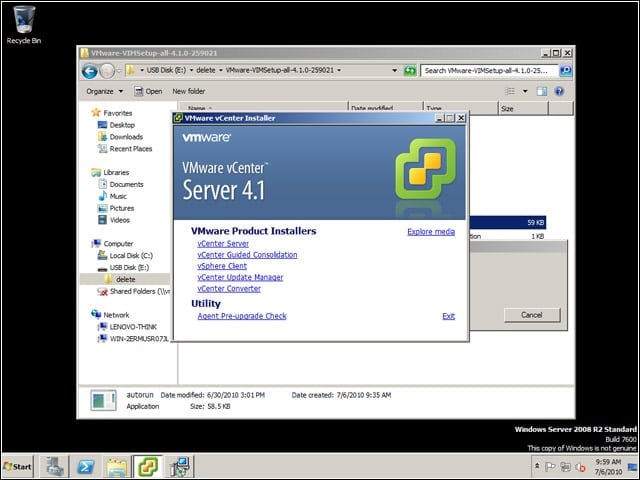Open the Organize menu

point(104,91)
